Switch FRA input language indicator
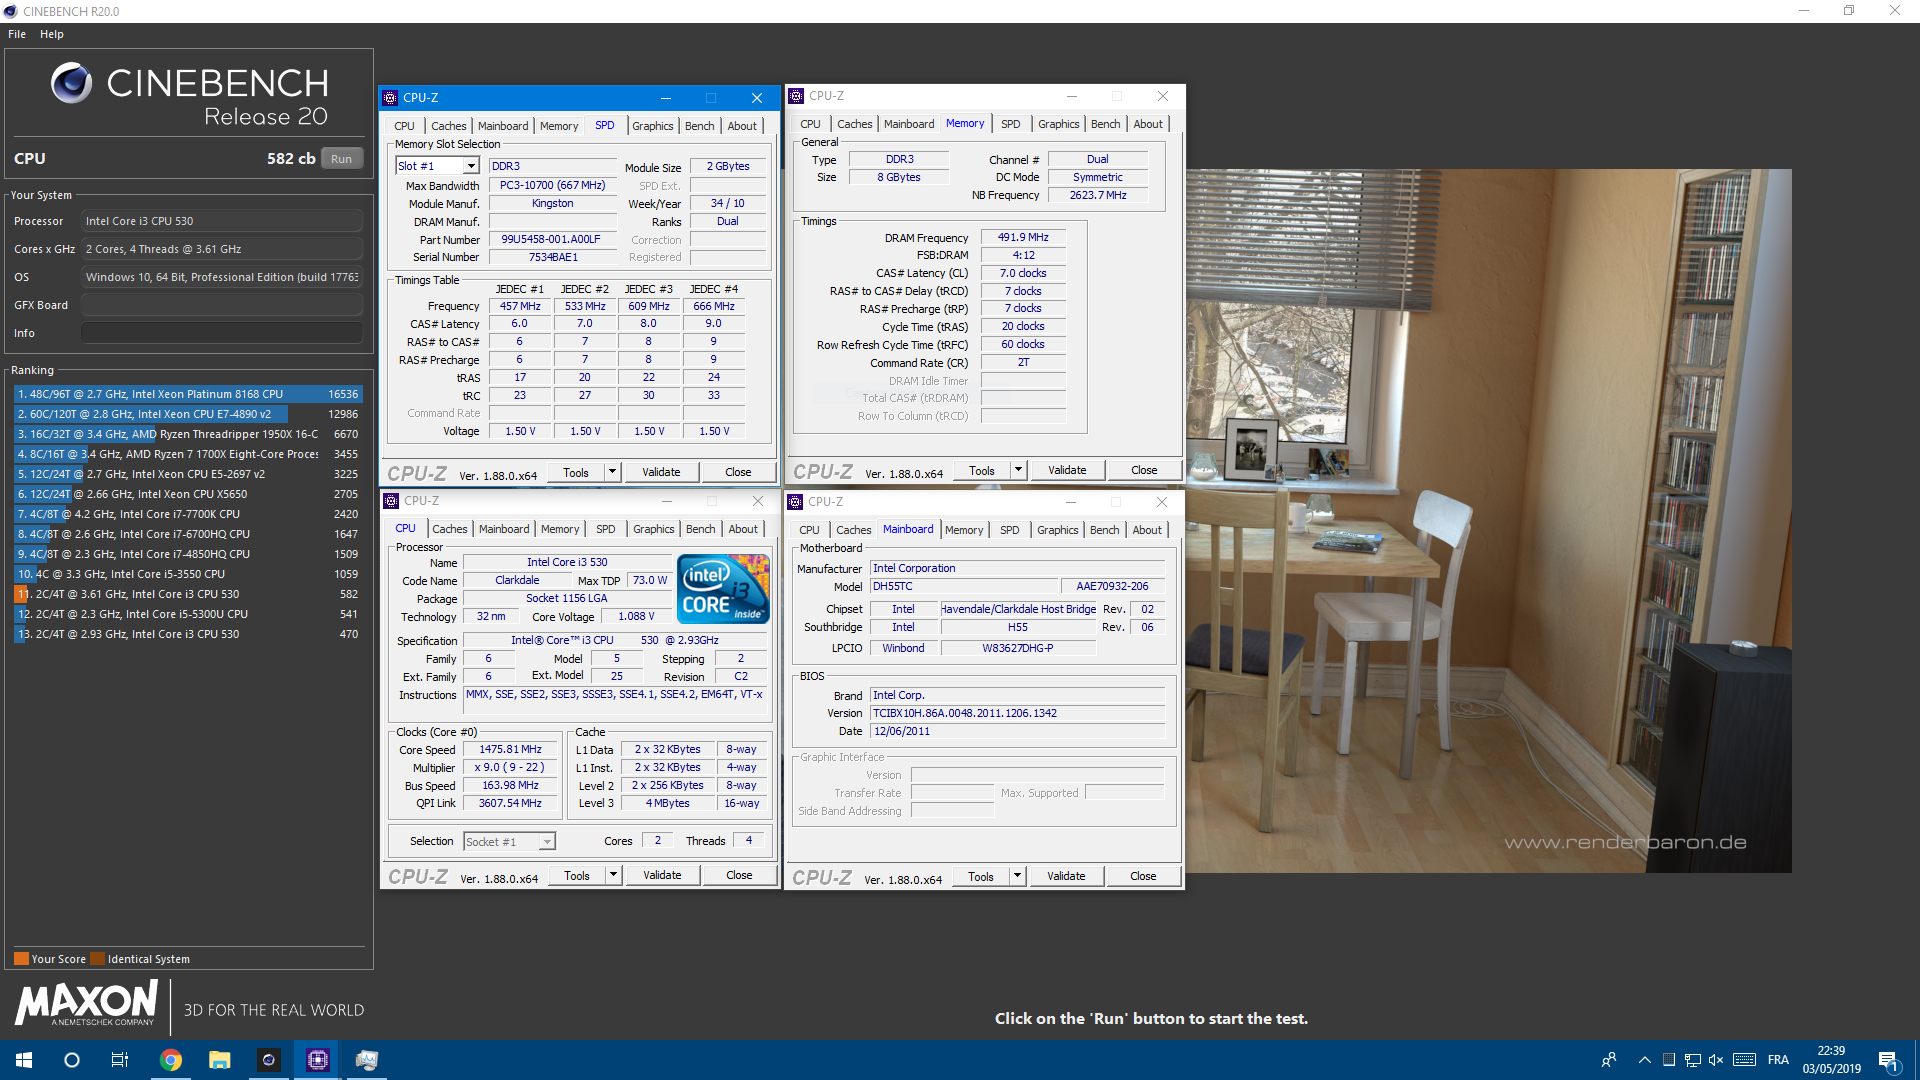Viewport: 1920px width, 1080px height. pos(1778,1060)
